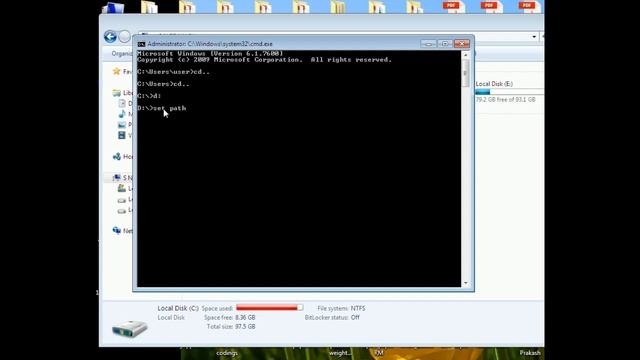This screenshot has width=640, height=360.
Task: Select the third drive icon under Computer
Action: tap(122, 211)
